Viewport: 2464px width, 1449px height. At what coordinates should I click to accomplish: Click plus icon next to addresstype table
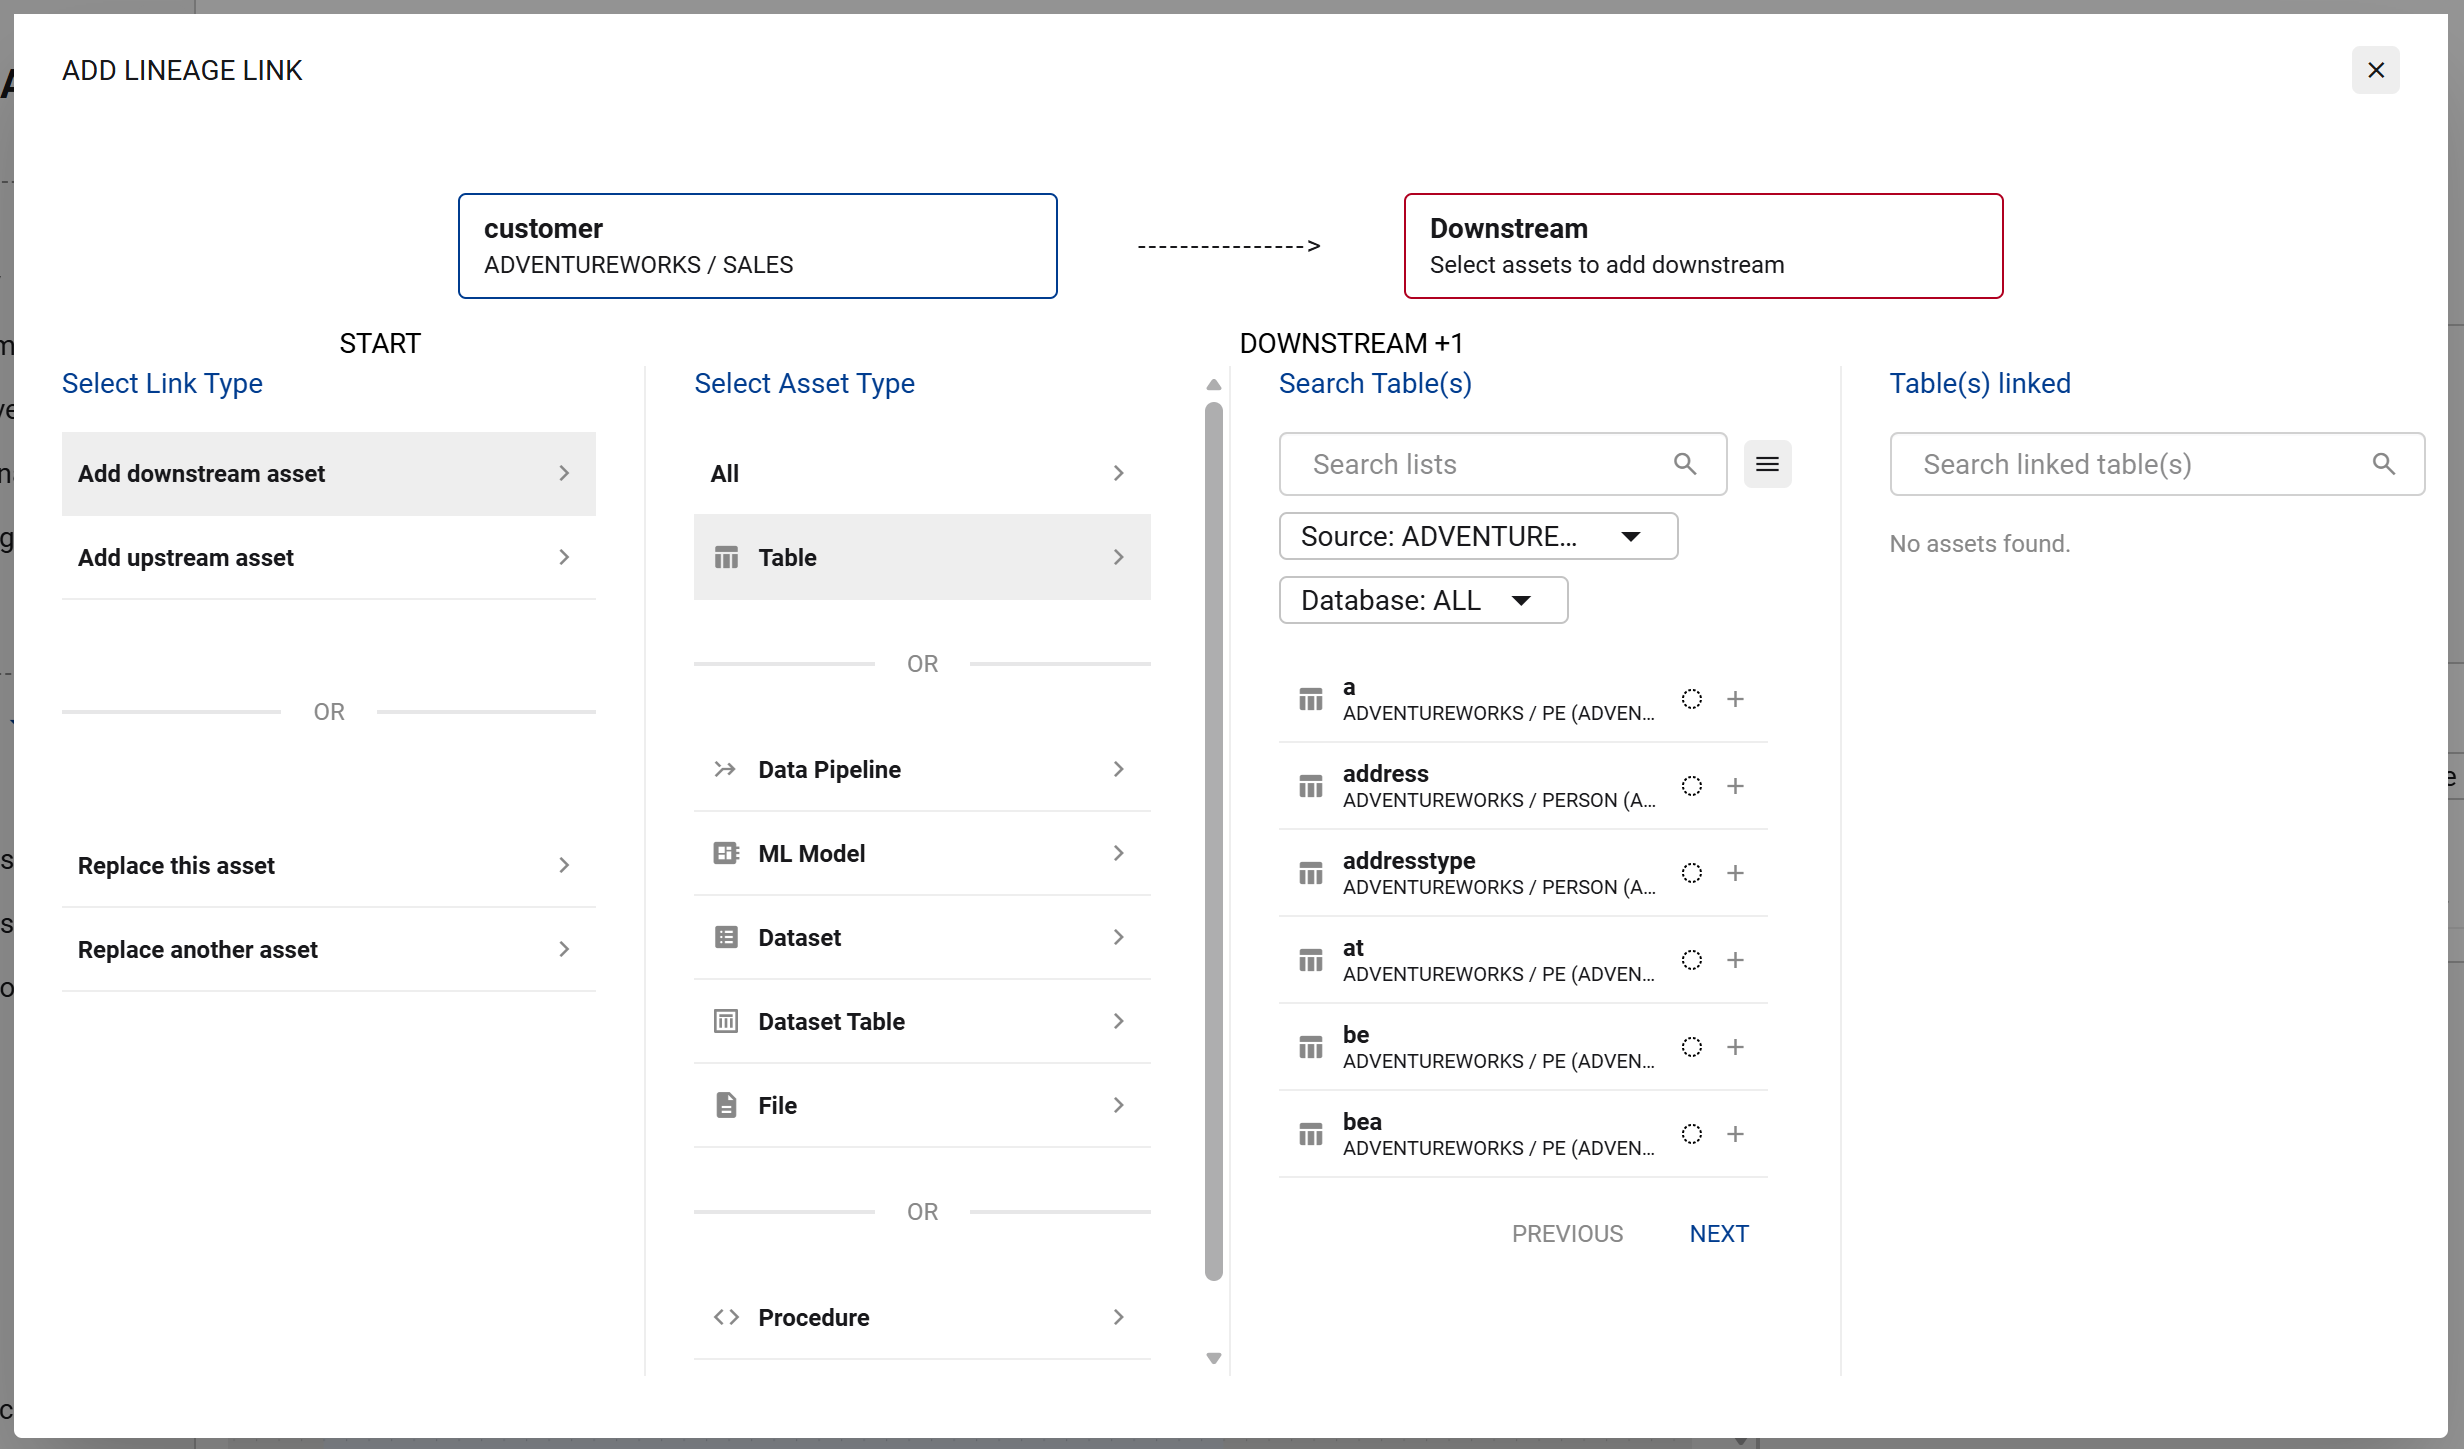(x=1735, y=873)
